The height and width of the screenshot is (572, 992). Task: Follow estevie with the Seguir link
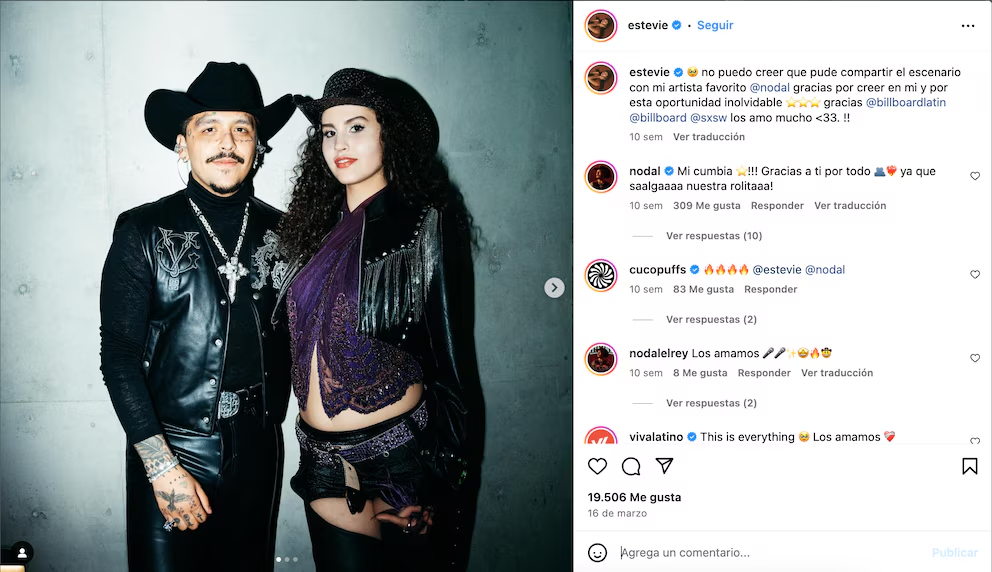[715, 25]
